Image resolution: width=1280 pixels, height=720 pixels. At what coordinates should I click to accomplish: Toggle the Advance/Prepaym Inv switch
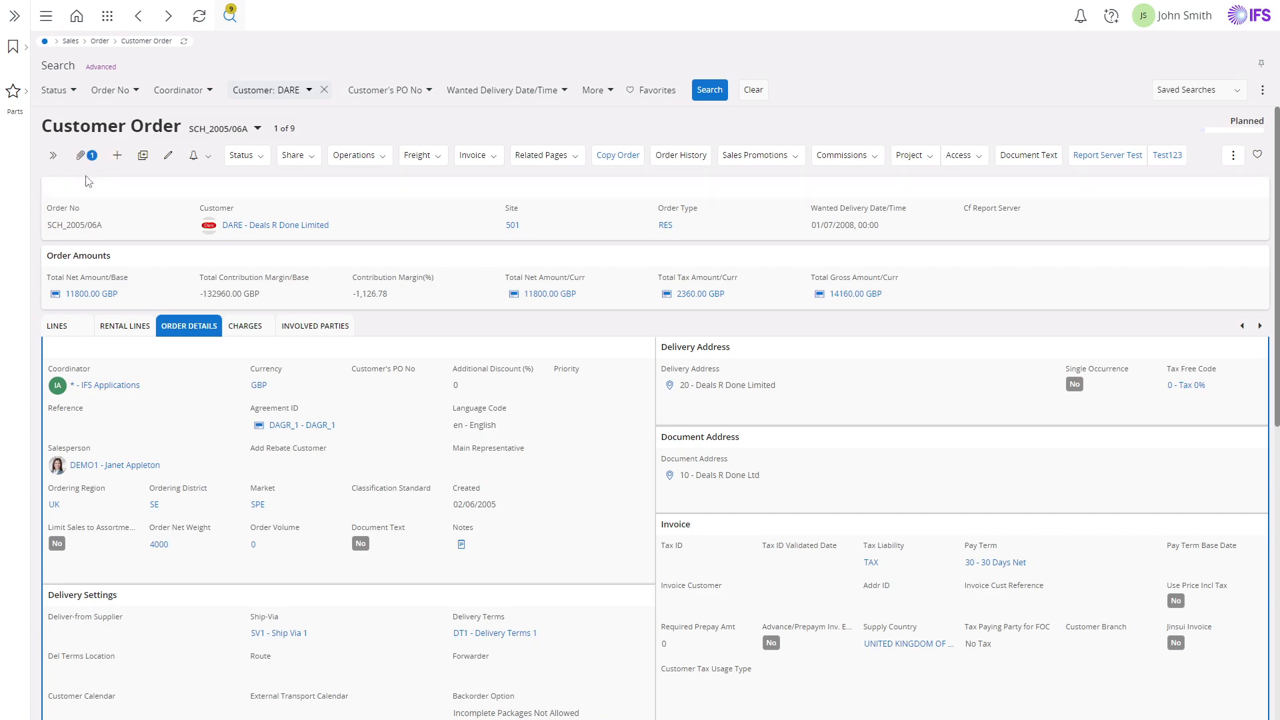click(x=770, y=642)
